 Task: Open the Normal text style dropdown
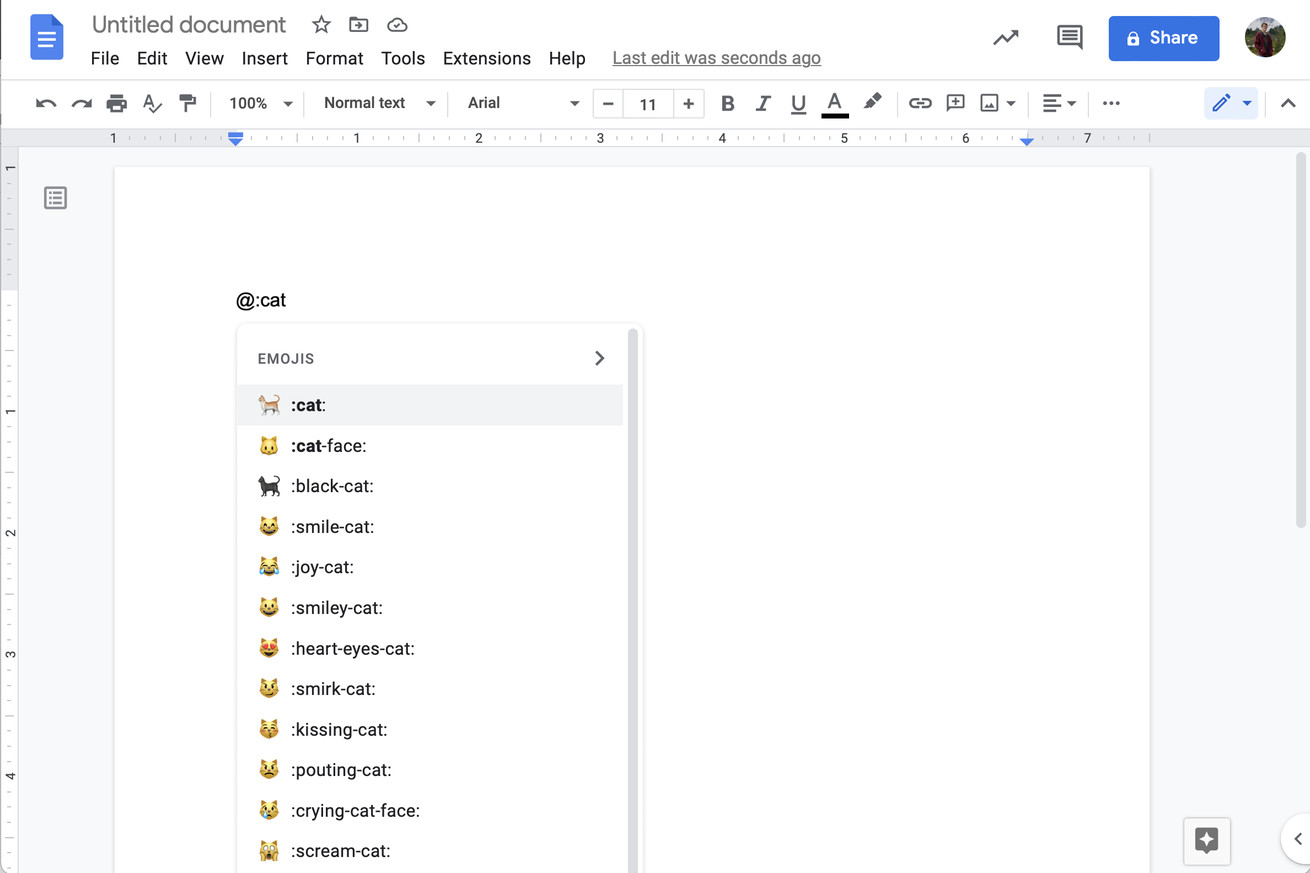379,103
